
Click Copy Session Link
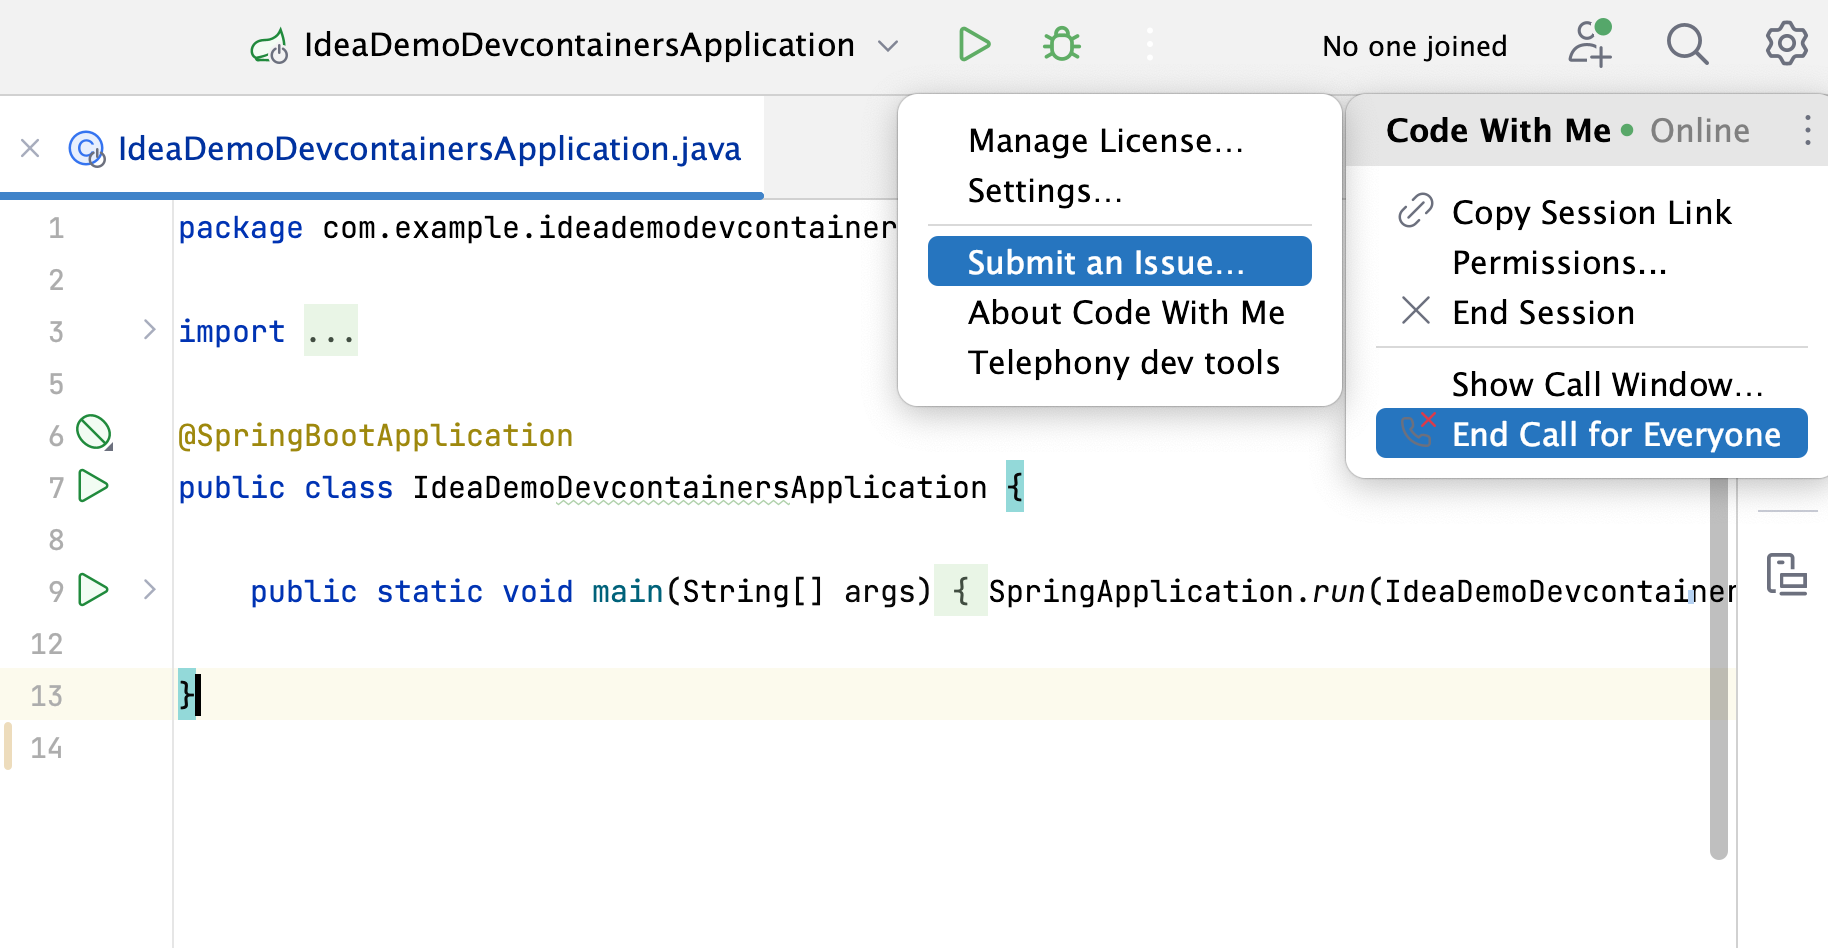point(1590,213)
